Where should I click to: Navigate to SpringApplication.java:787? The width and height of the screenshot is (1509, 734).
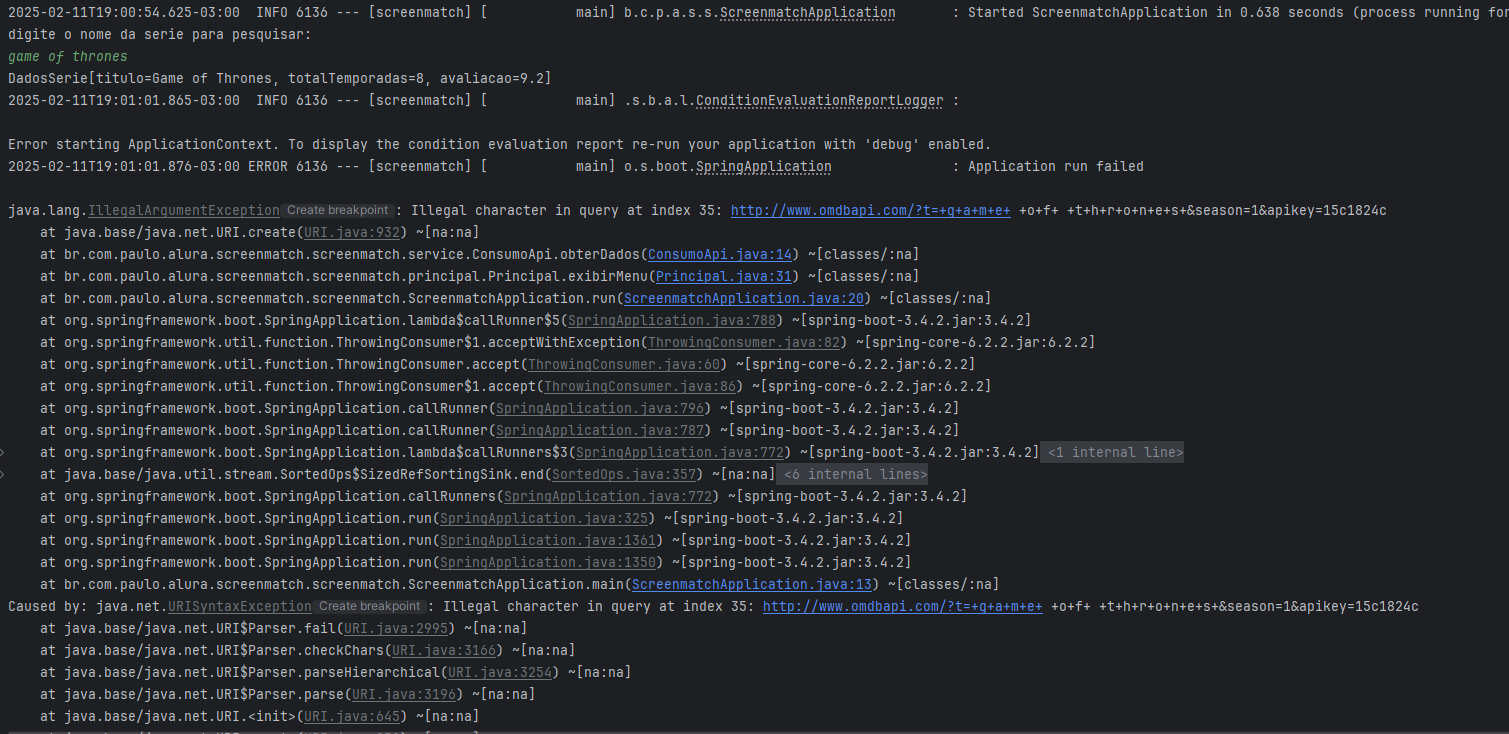click(x=600, y=431)
